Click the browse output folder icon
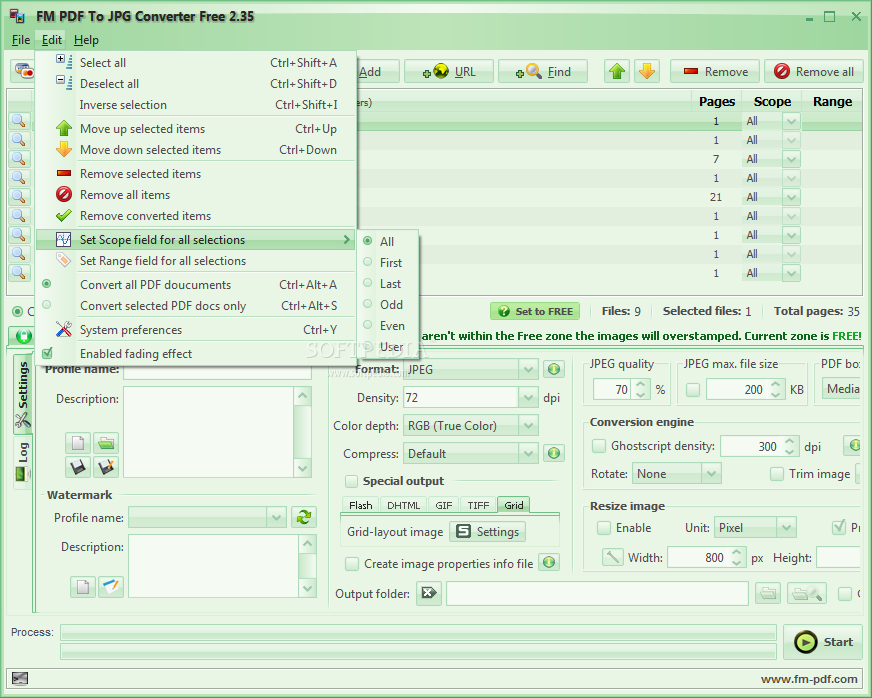 click(768, 593)
